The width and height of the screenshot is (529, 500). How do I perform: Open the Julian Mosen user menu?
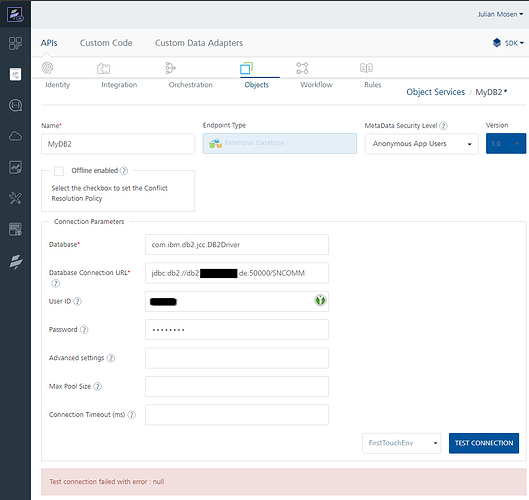[500, 14]
